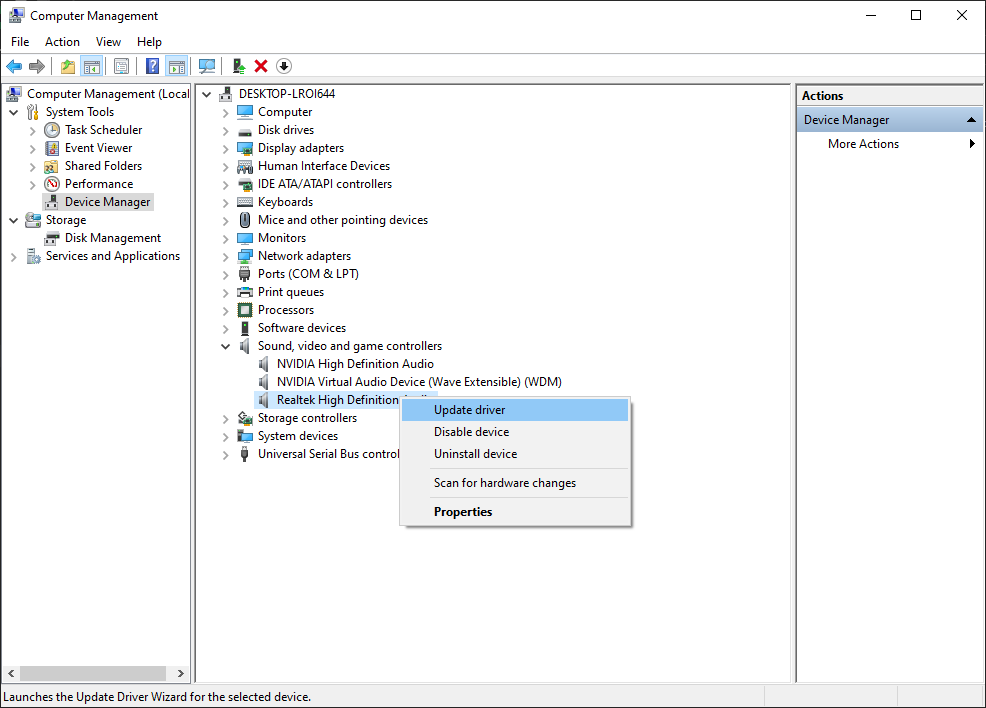Click Update device driver toolbar icon
Viewport: 986px width, 708px height.
238,66
